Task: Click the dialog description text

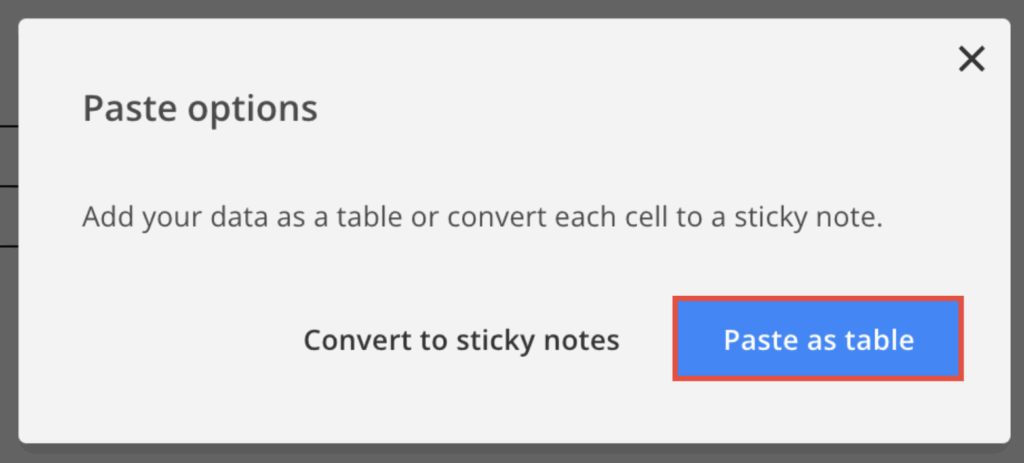Action: (x=482, y=217)
